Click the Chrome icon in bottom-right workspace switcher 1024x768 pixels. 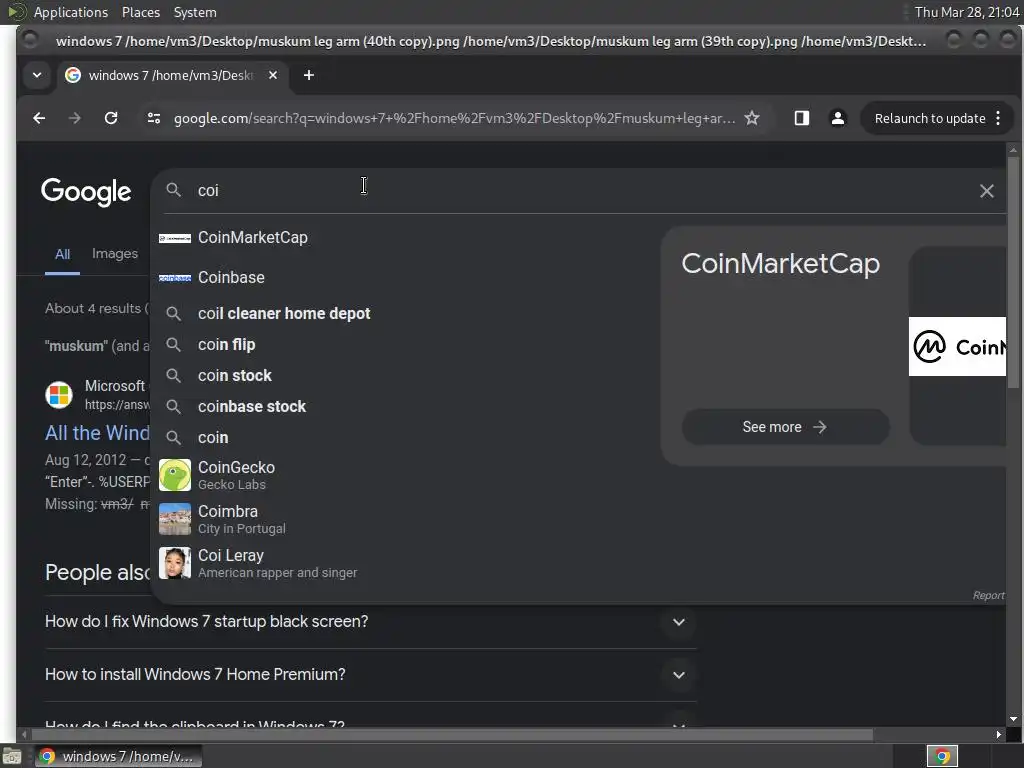coord(942,756)
